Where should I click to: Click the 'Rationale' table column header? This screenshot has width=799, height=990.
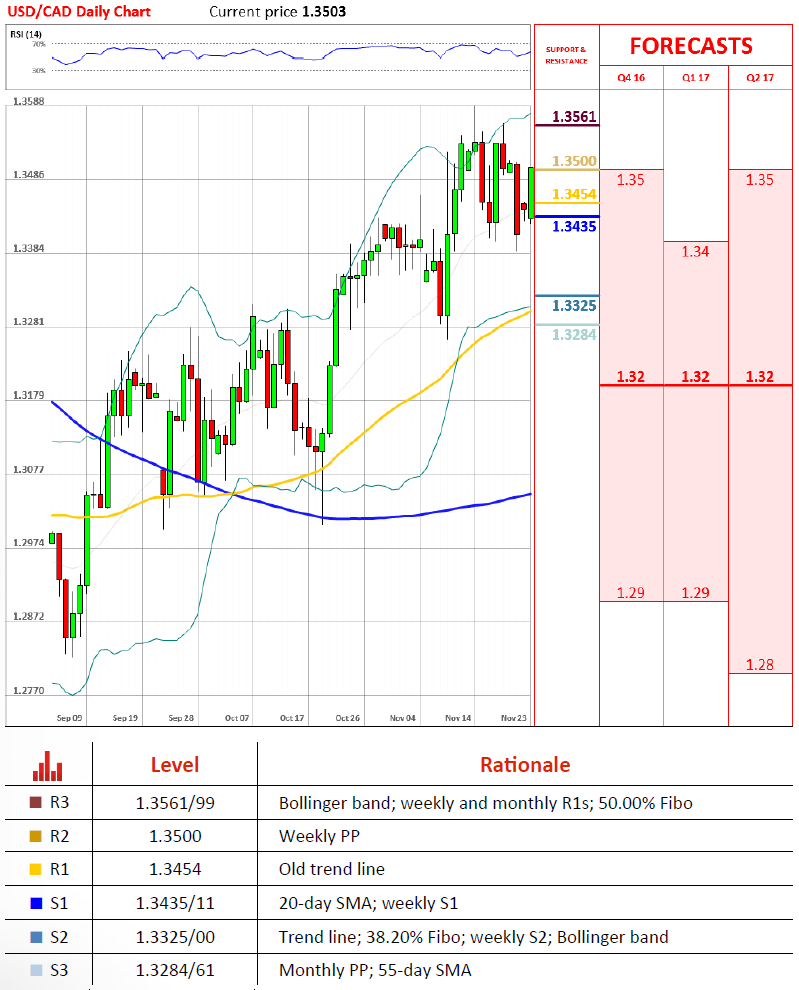click(x=525, y=765)
